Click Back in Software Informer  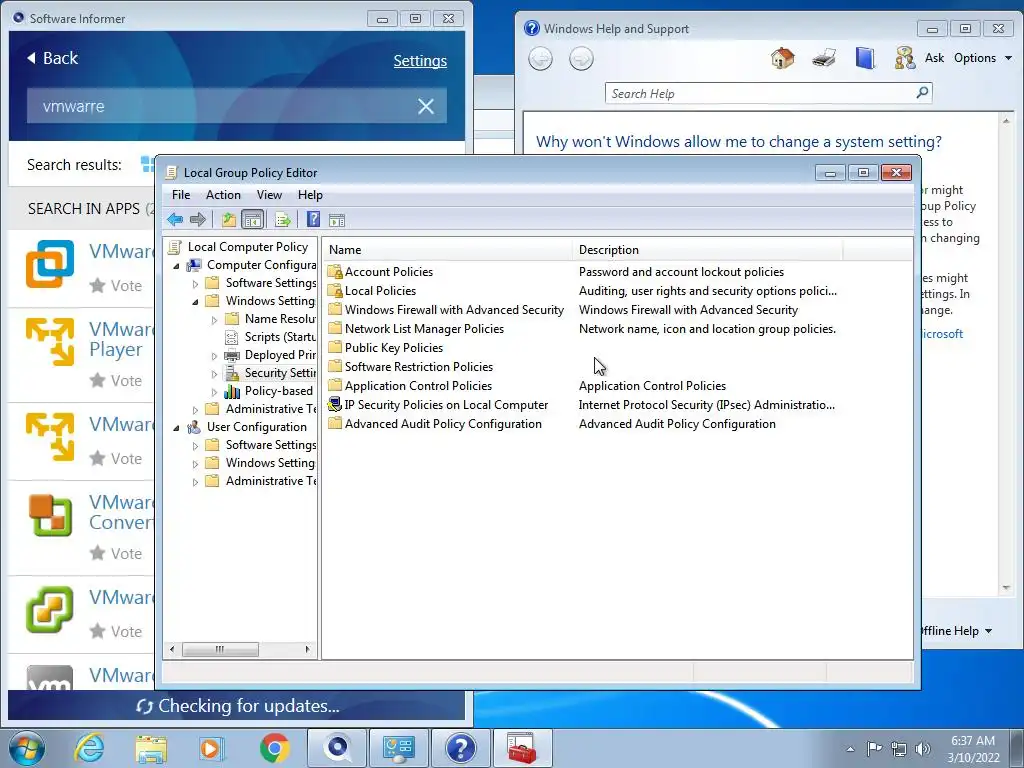pyautogui.click(x=52, y=58)
